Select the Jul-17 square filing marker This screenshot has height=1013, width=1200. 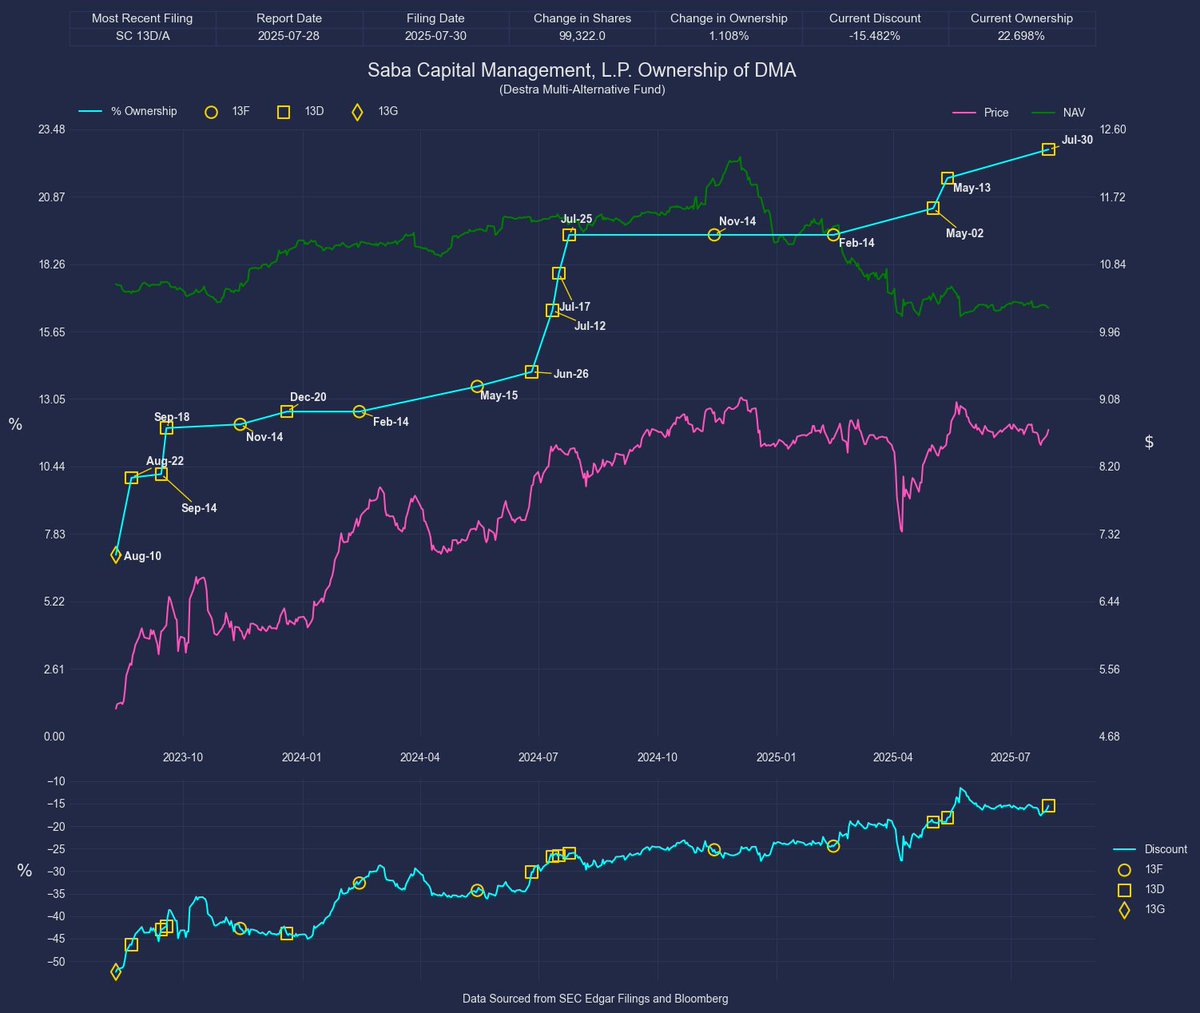point(559,273)
